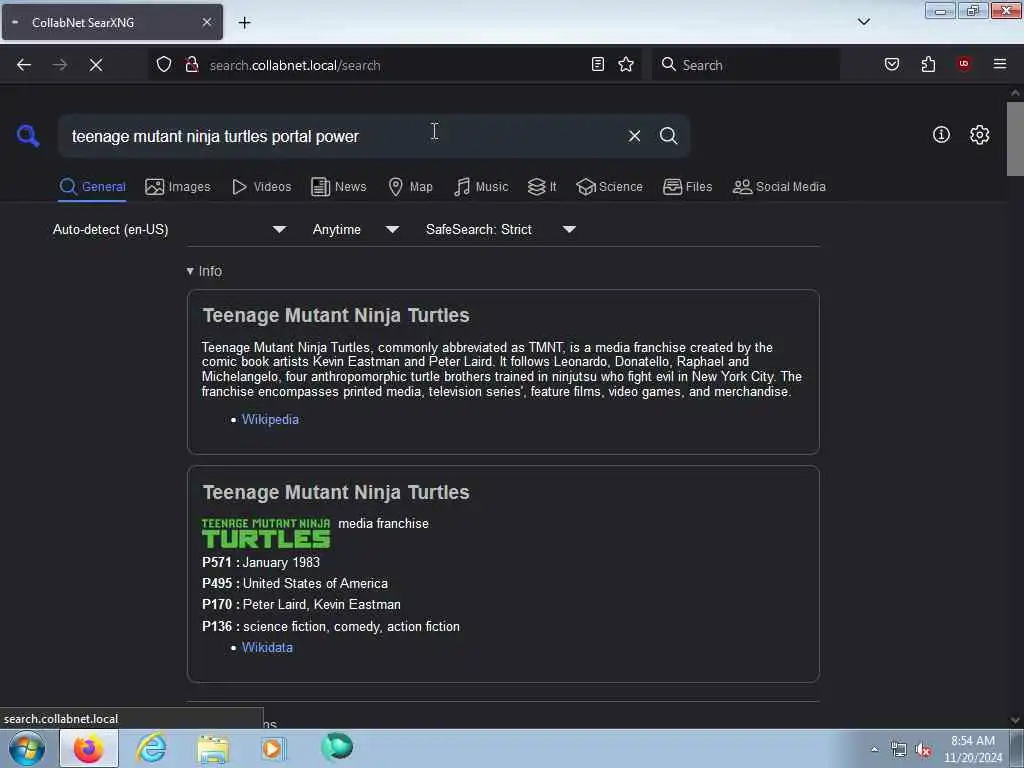This screenshot has width=1024, height=768.
Task: Switch to the General category
Action: coord(92,187)
